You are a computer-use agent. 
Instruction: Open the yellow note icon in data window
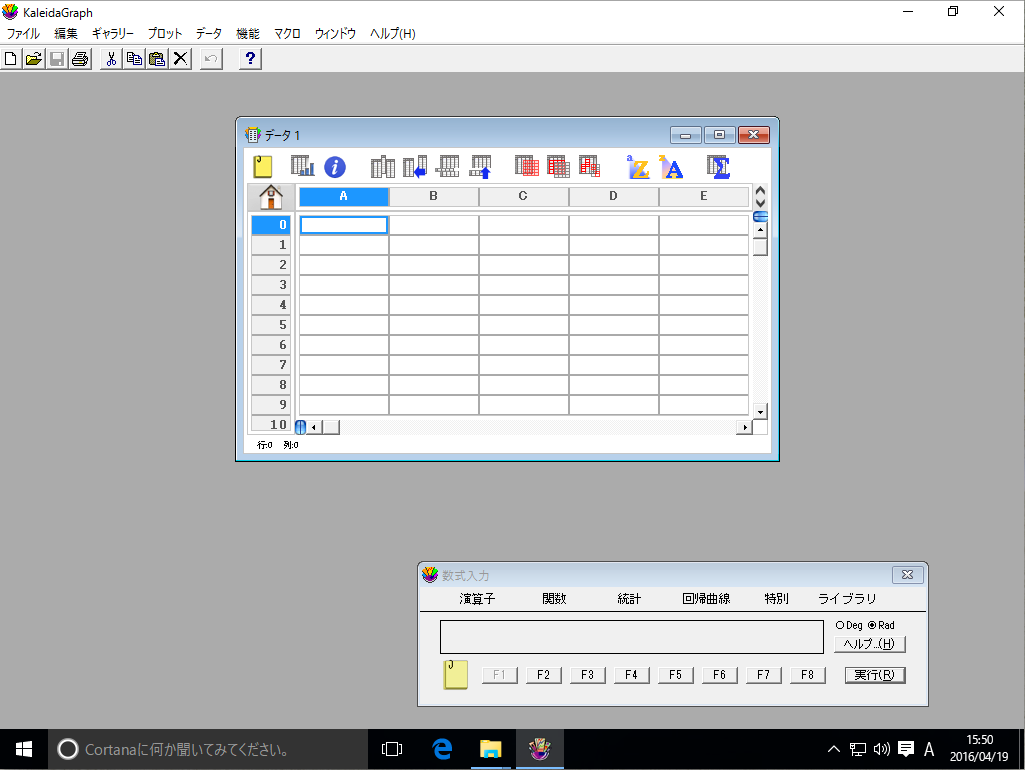click(x=263, y=167)
